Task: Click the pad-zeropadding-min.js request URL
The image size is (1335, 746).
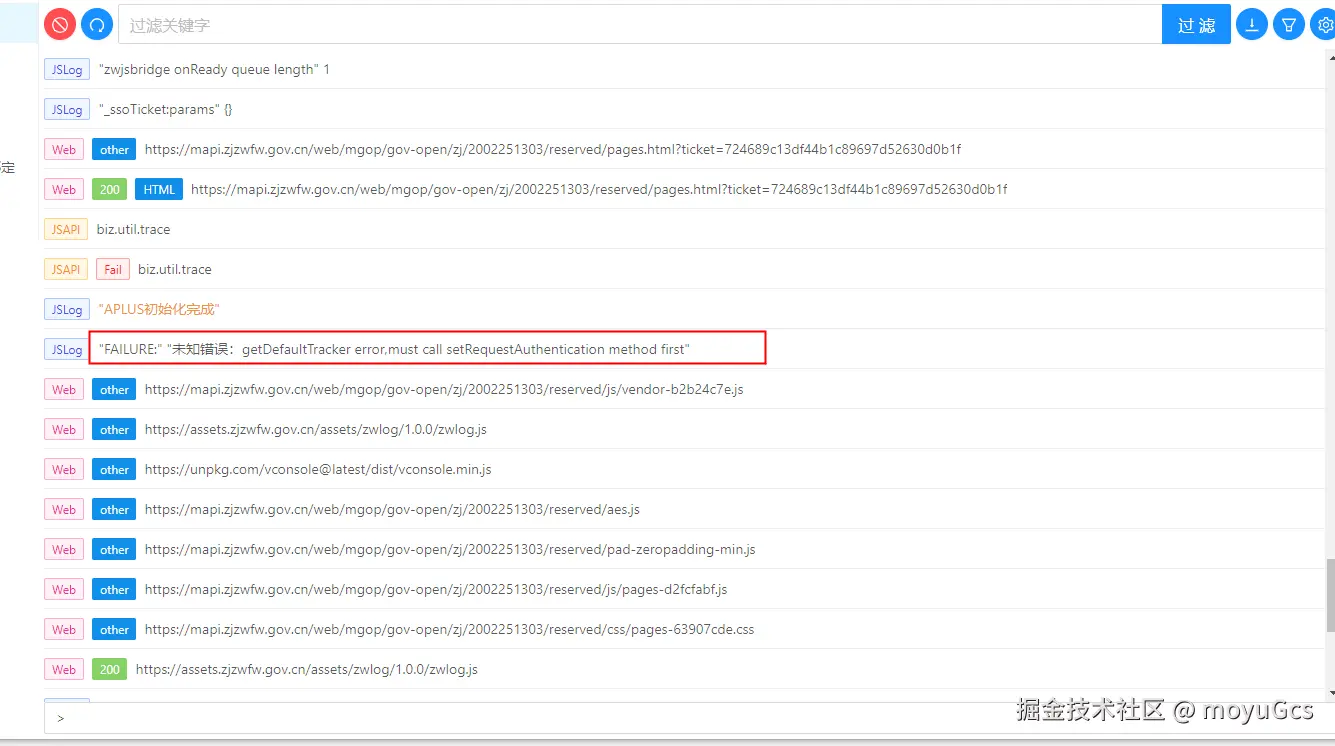Action: 449,549
